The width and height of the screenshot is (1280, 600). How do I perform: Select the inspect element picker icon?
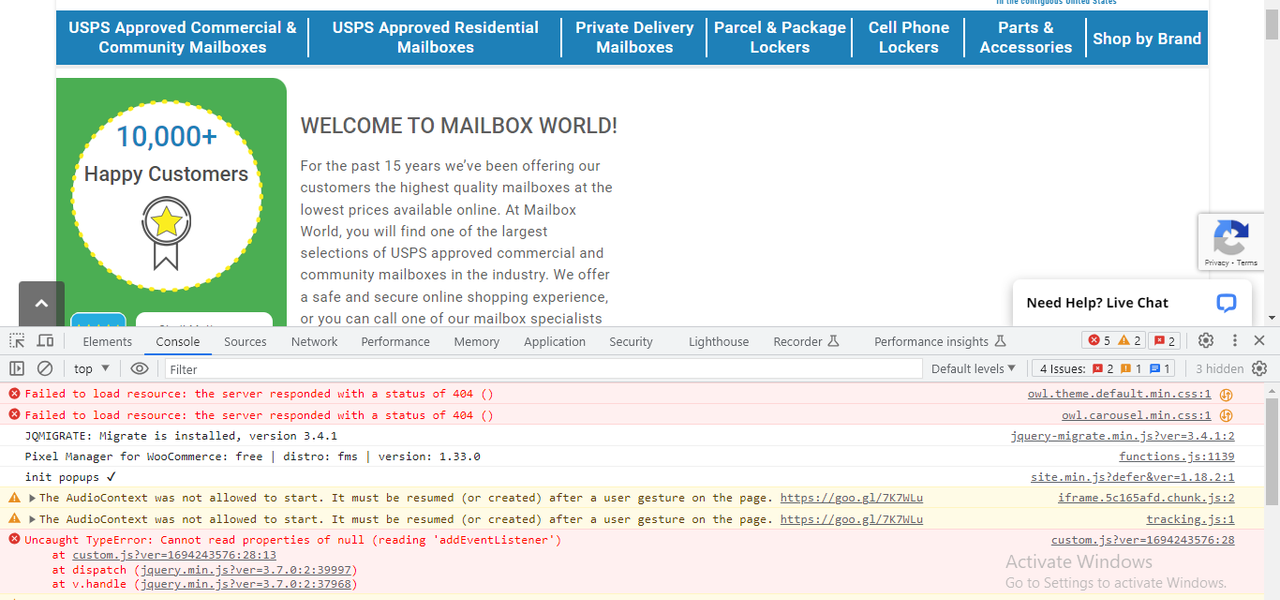click(17, 341)
